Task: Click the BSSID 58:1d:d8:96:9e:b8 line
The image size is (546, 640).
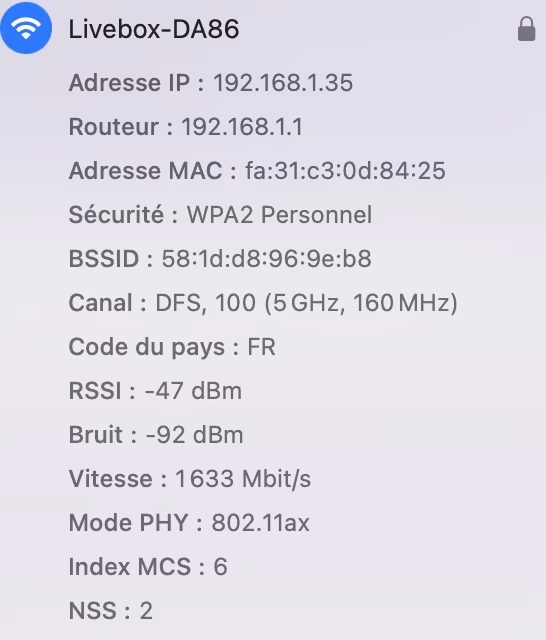Action: click(220, 259)
